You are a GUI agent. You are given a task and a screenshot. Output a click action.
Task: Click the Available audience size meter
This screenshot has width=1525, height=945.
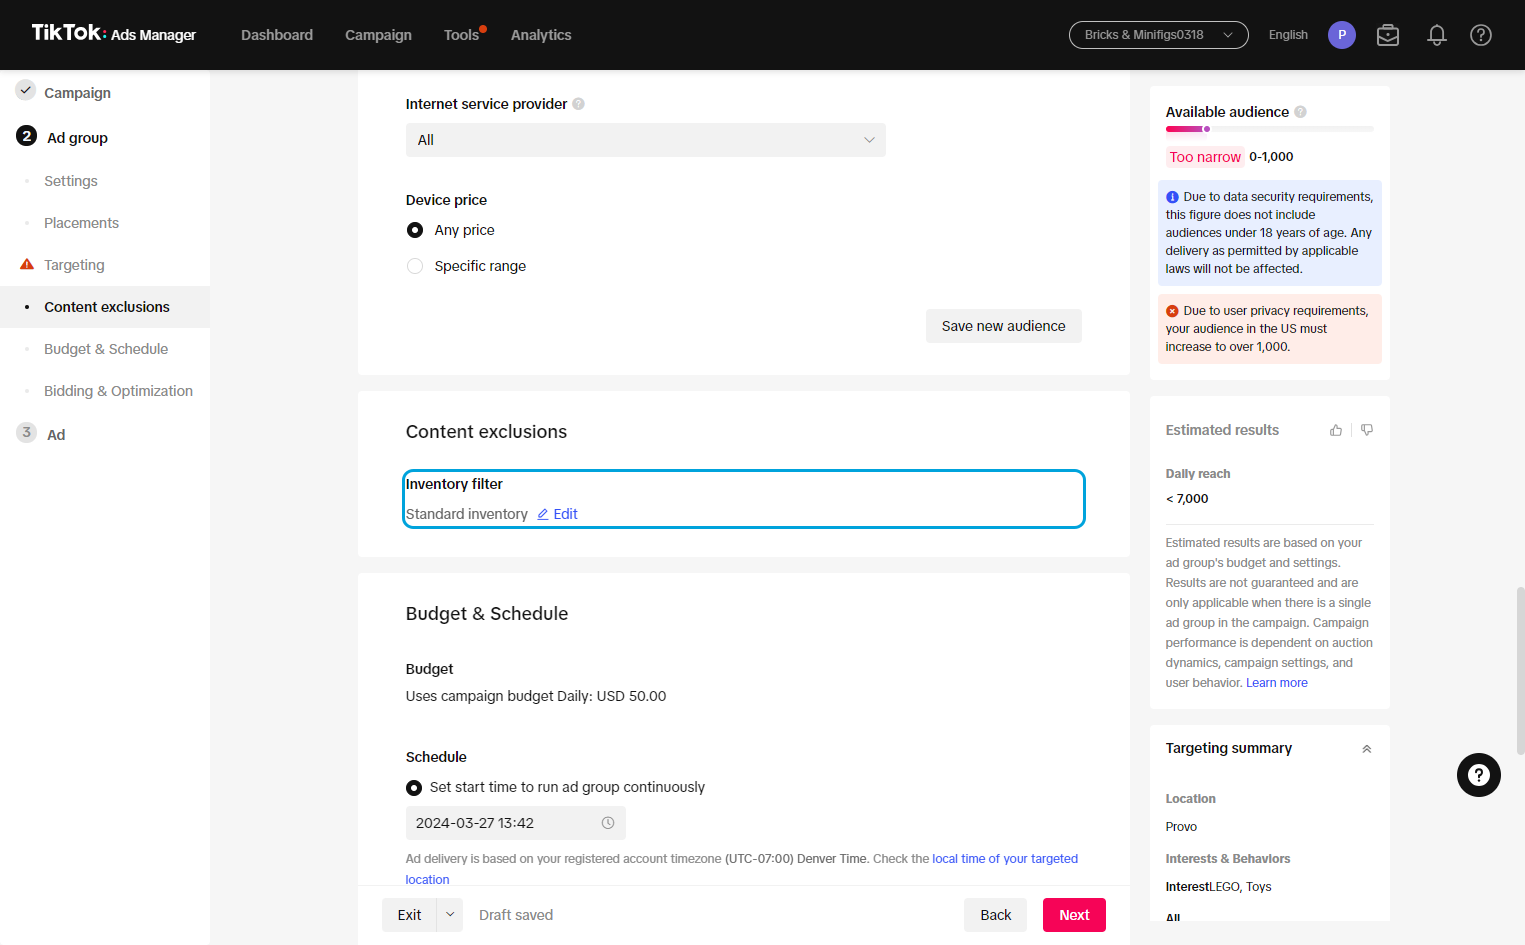click(x=1270, y=129)
